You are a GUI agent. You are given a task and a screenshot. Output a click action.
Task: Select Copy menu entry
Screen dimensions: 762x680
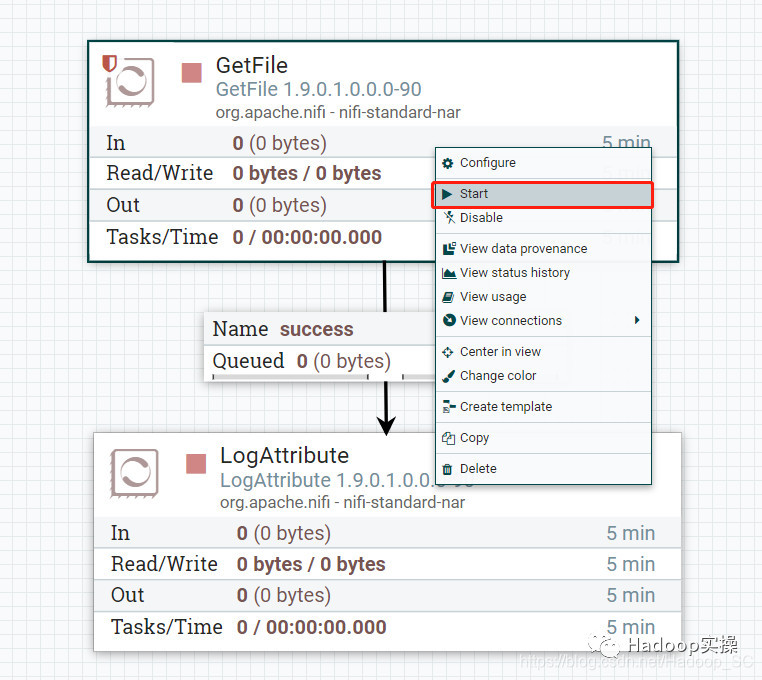[x=543, y=438]
